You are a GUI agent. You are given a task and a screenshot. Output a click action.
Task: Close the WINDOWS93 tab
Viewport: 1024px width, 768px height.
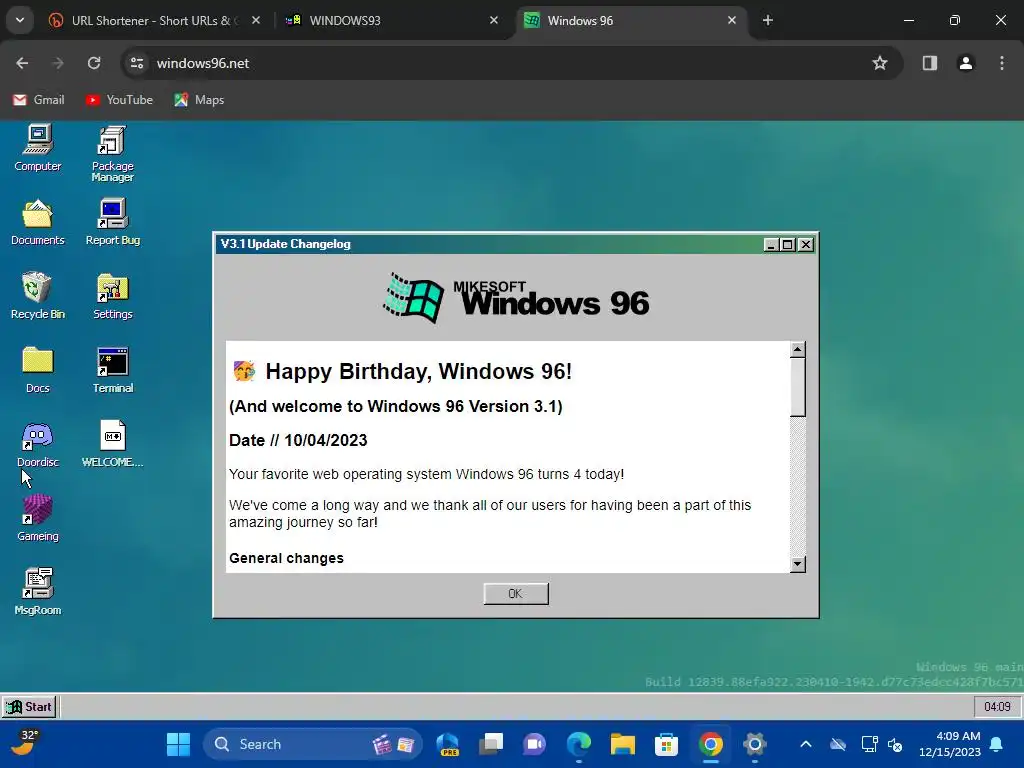click(494, 20)
